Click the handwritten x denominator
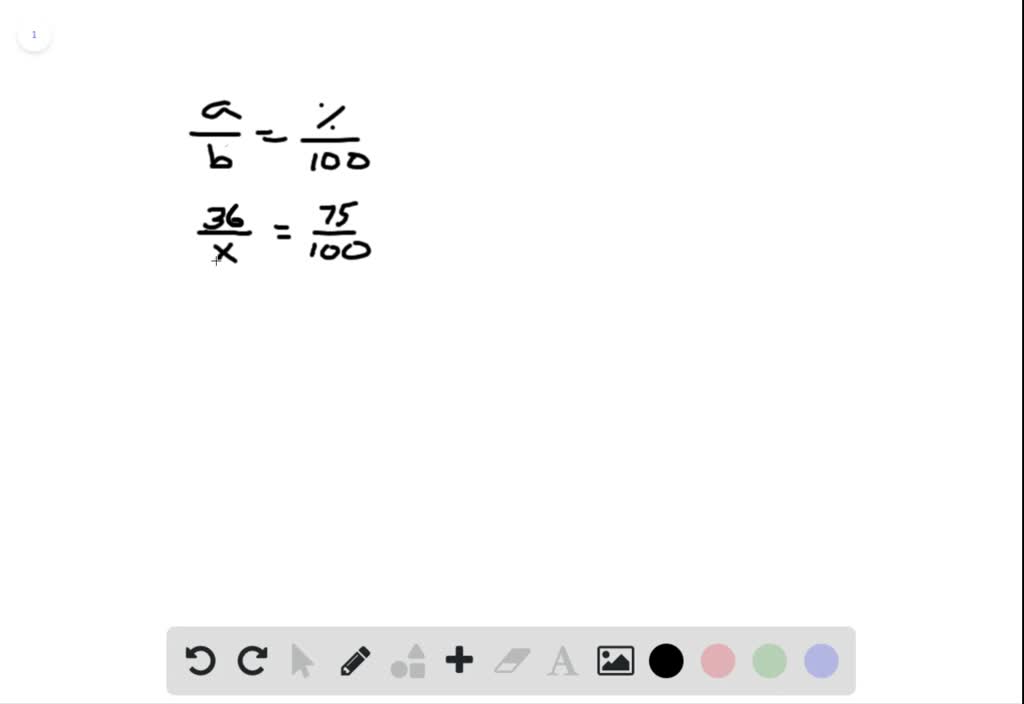Screen dimensions: 1024x704 (x=225, y=252)
